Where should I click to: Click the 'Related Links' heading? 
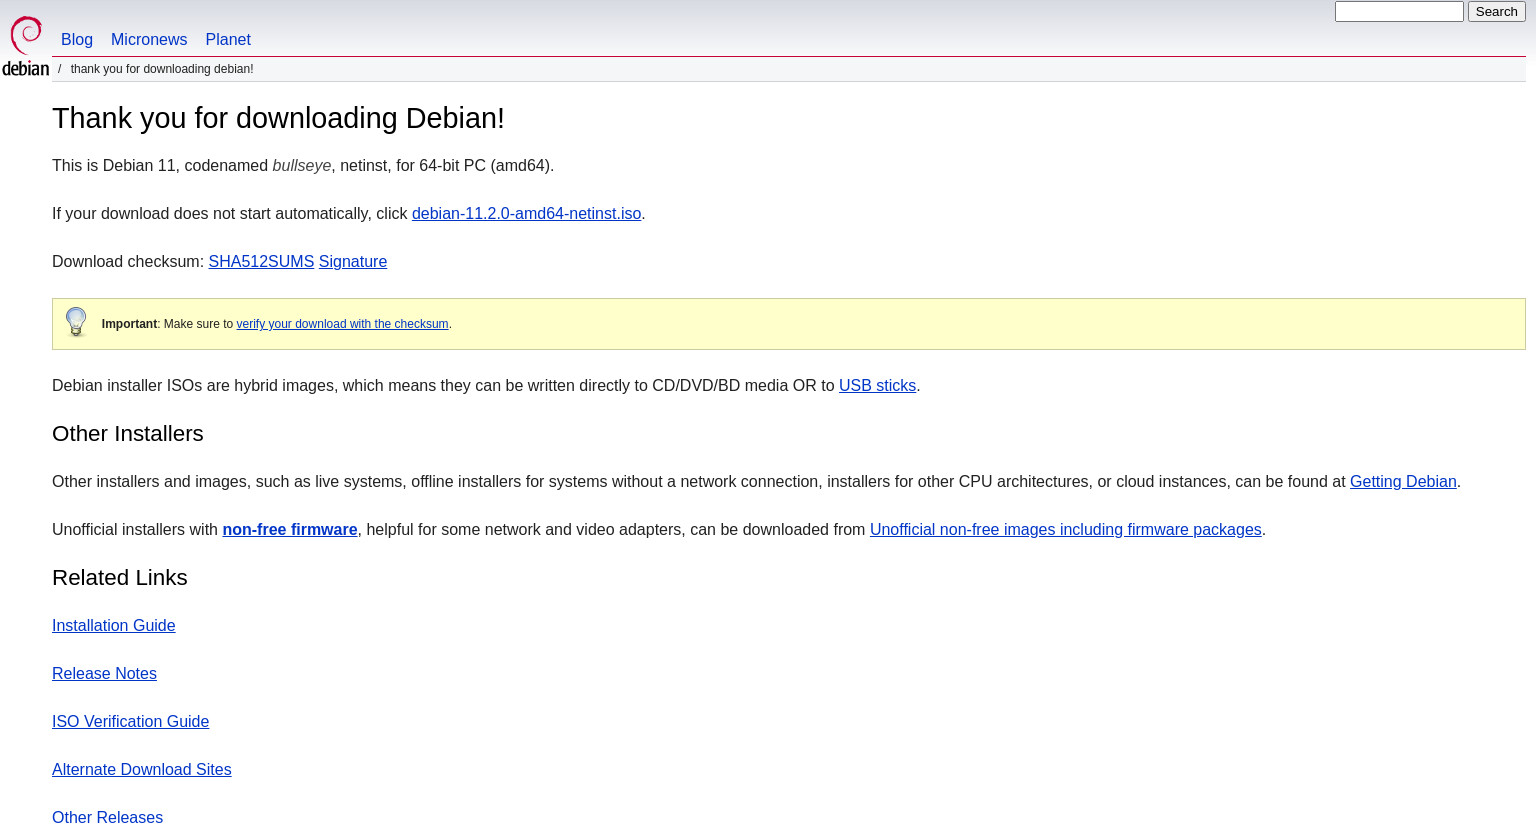point(120,577)
